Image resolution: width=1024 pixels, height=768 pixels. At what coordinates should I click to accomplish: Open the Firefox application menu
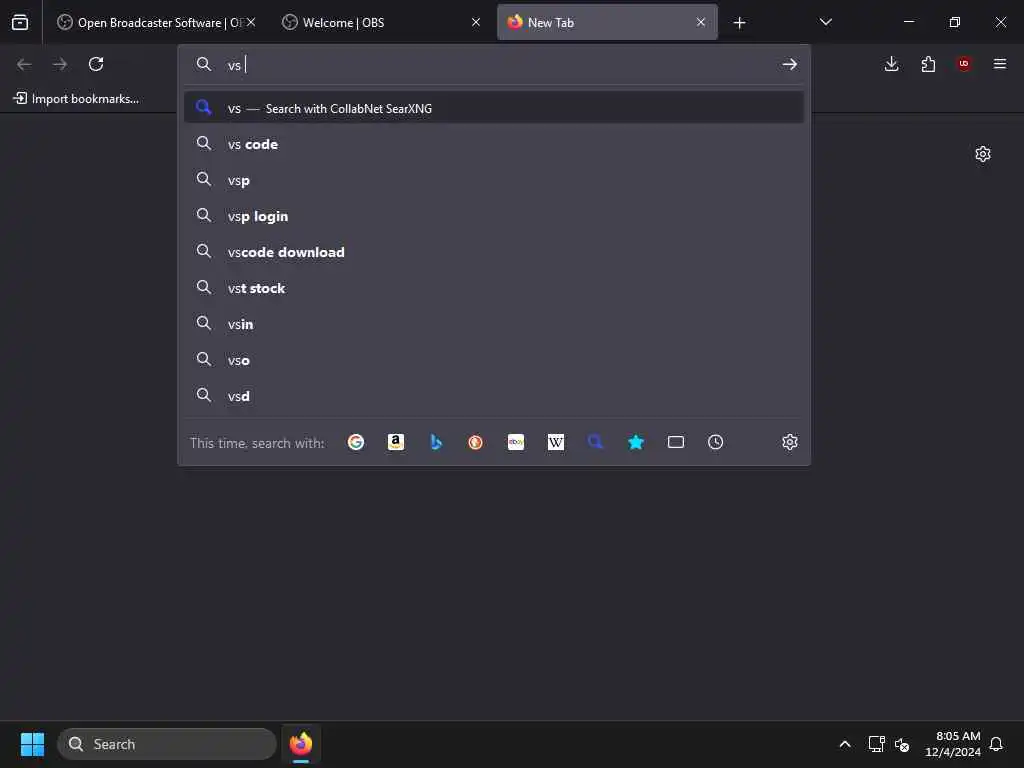coord(1000,64)
